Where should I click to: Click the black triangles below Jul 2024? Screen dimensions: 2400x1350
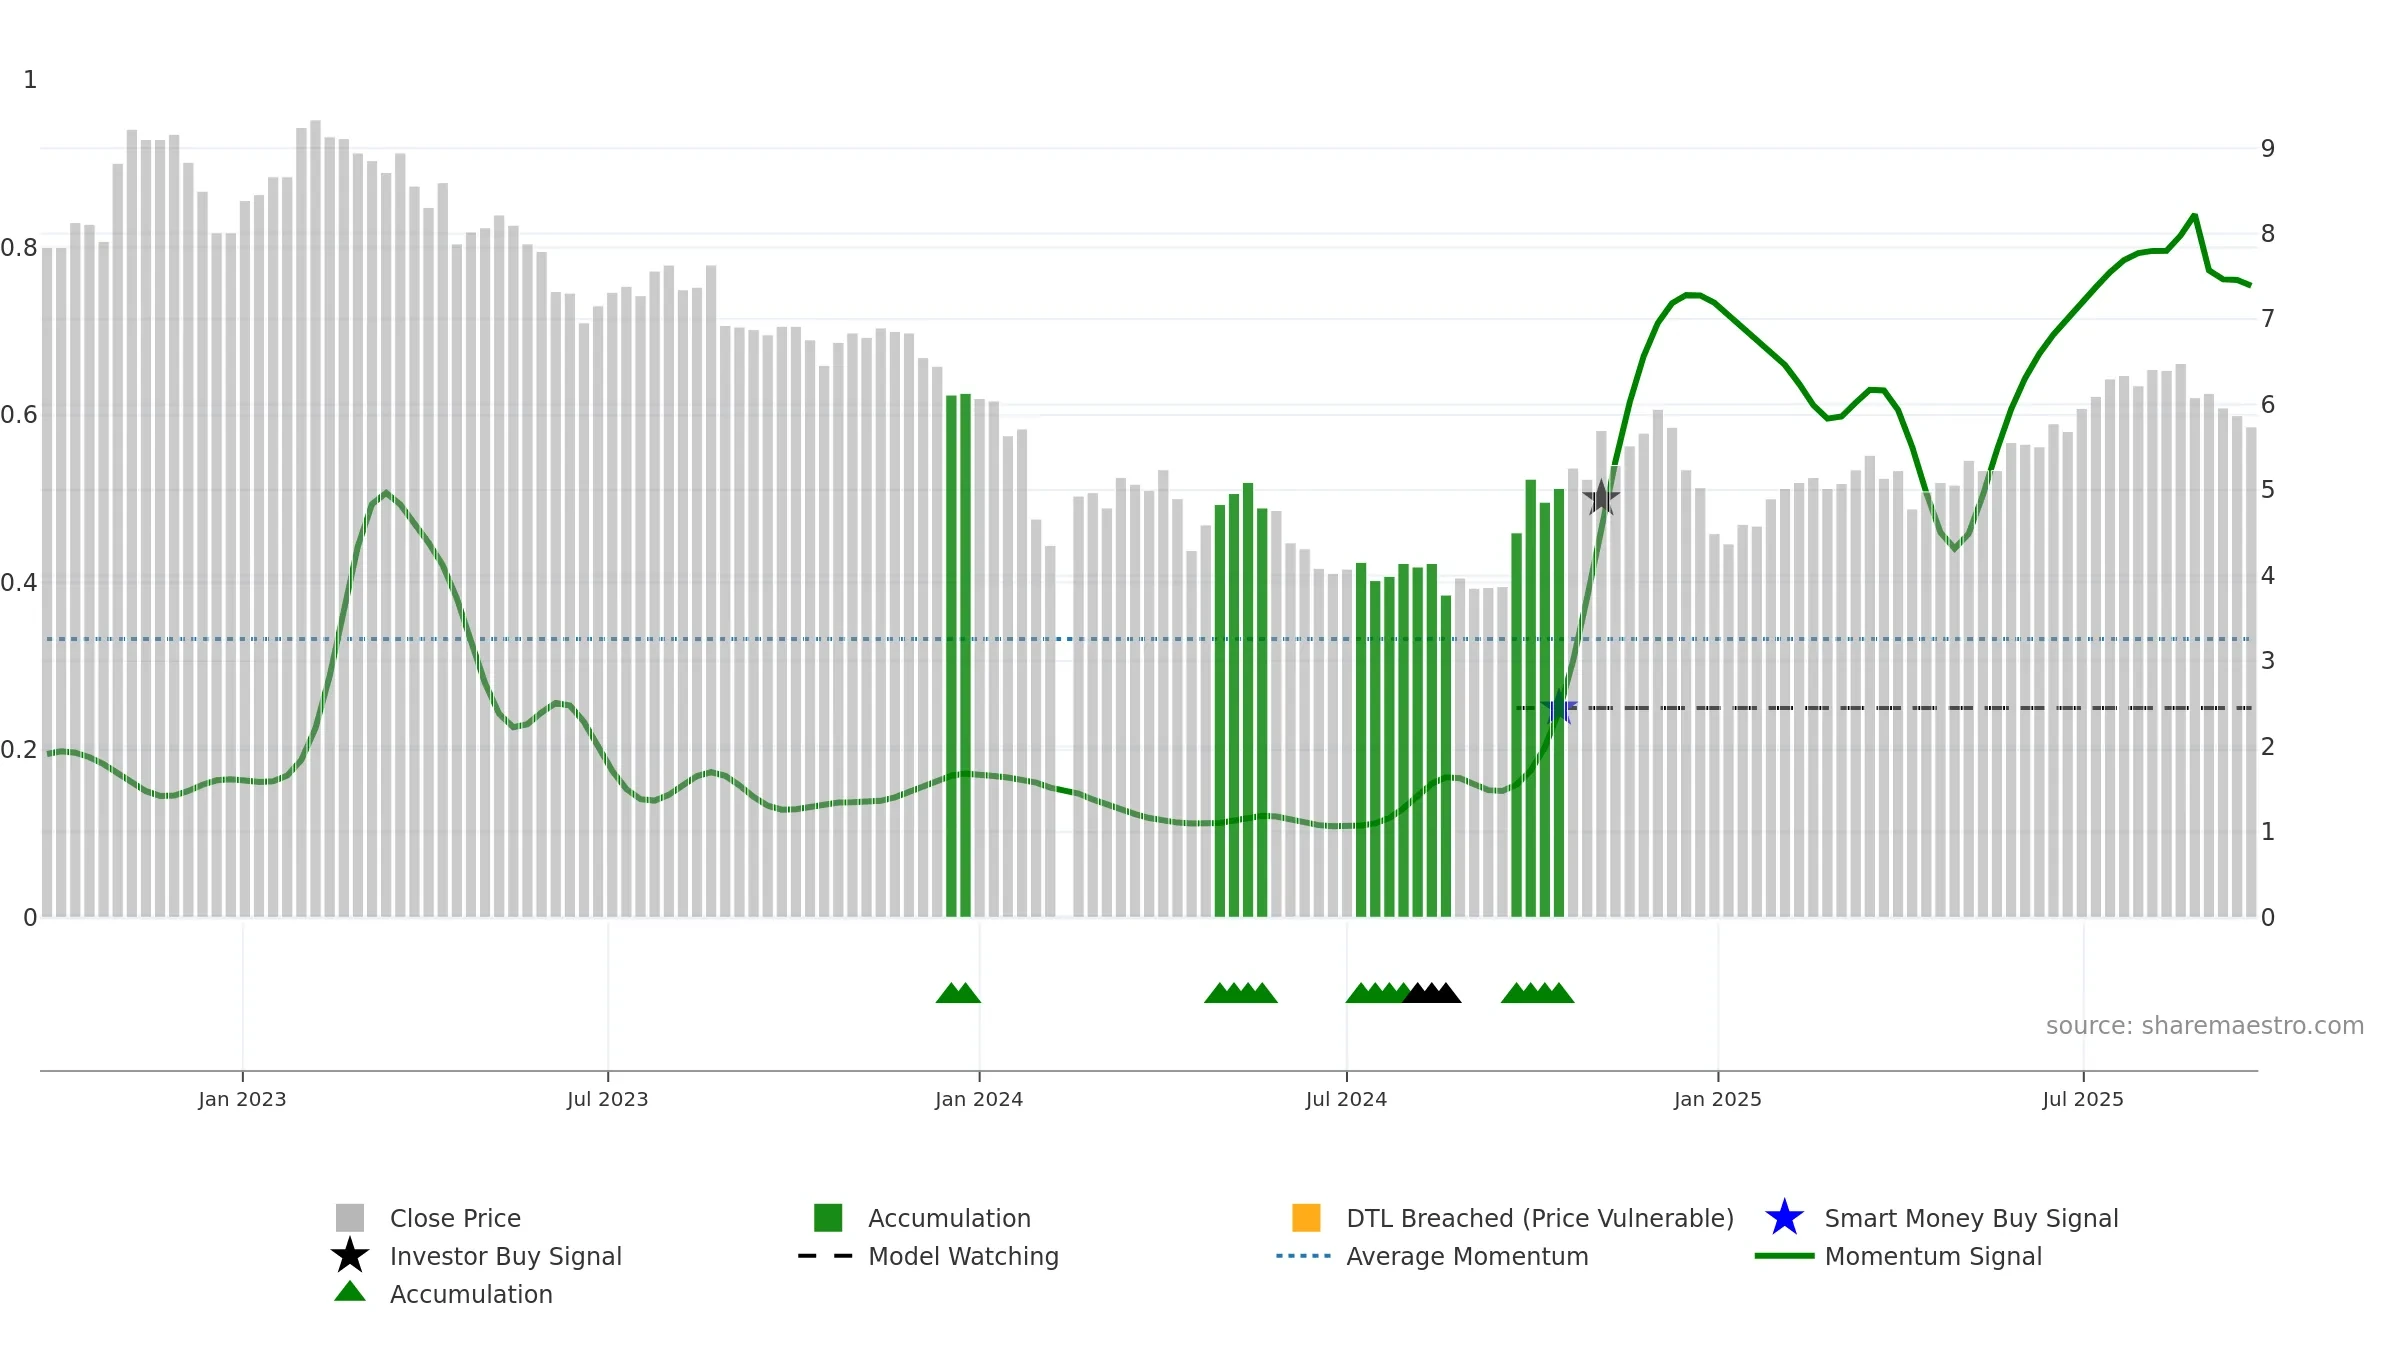pyautogui.click(x=1432, y=993)
